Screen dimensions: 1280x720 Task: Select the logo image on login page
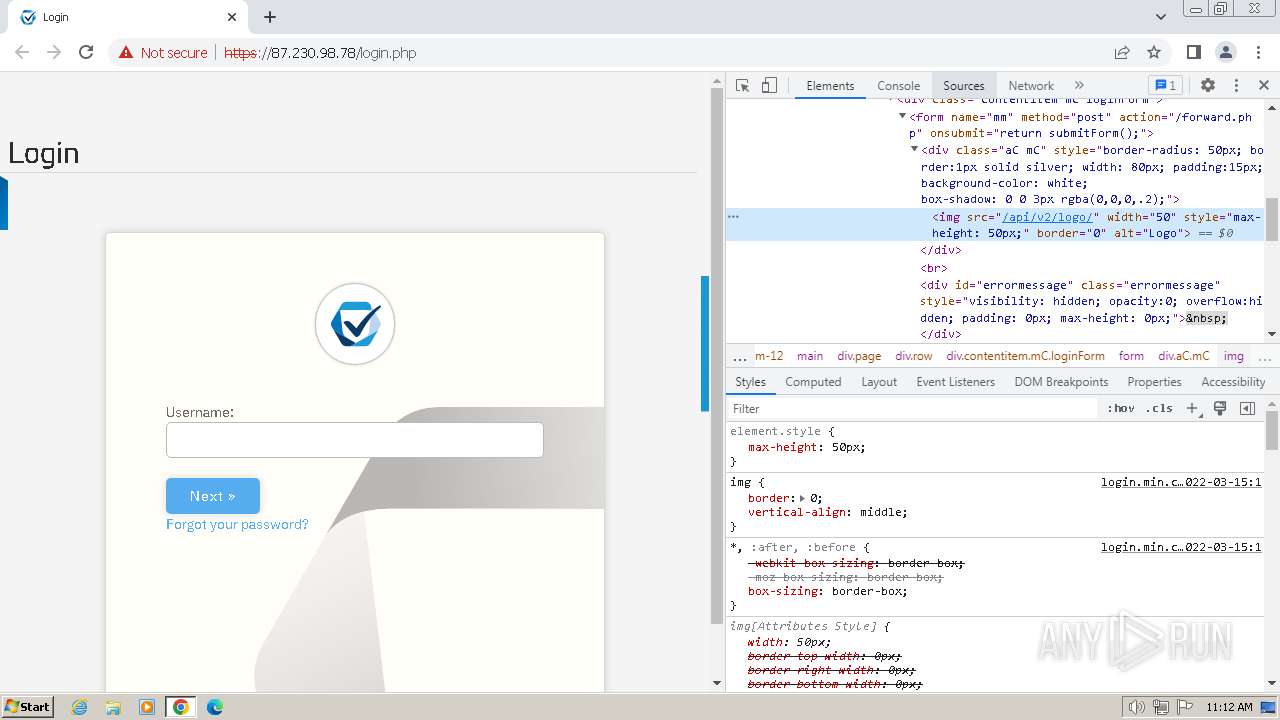point(355,324)
